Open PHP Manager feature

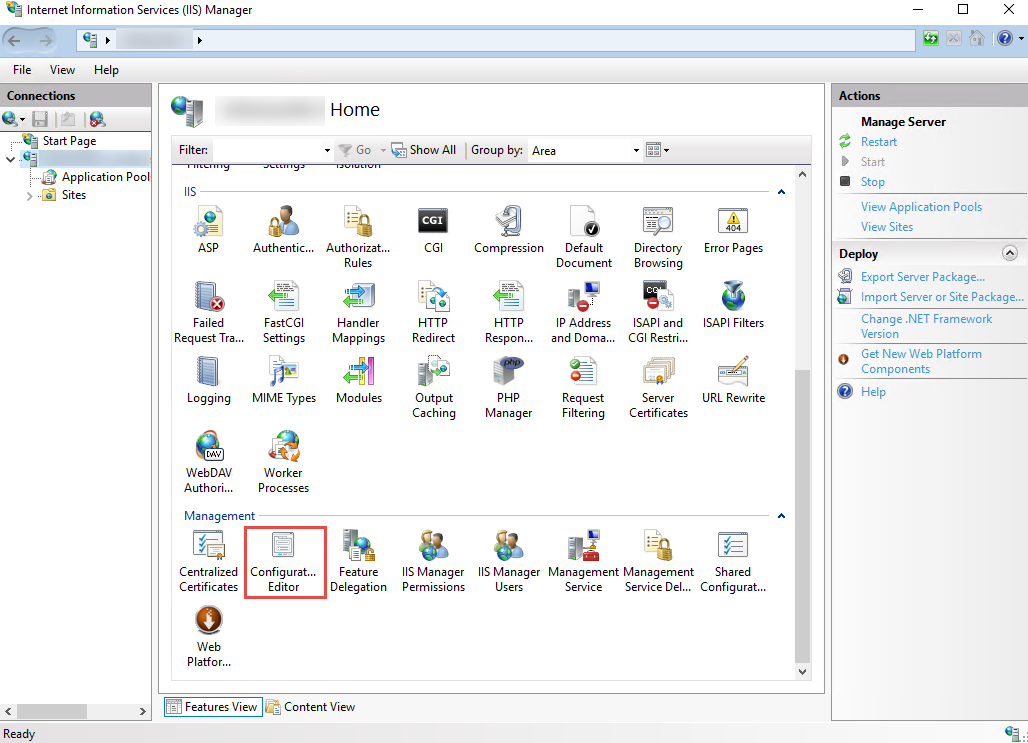[508, 386]
